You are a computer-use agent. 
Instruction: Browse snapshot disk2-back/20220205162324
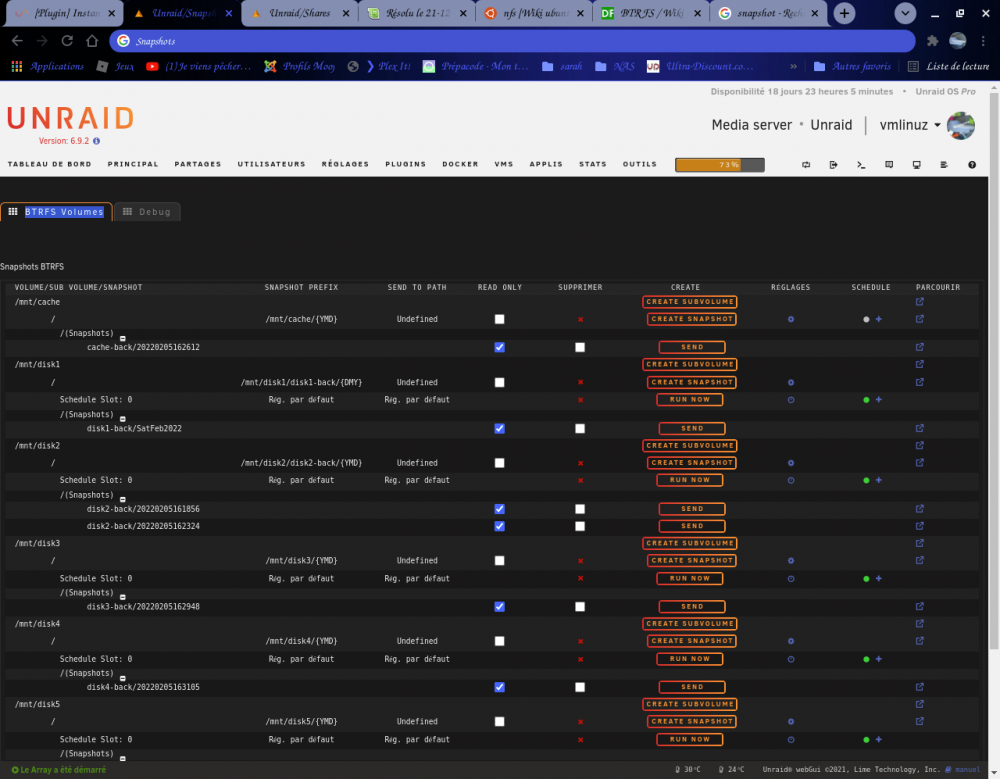pyautogui.click(x=920, y=526)
